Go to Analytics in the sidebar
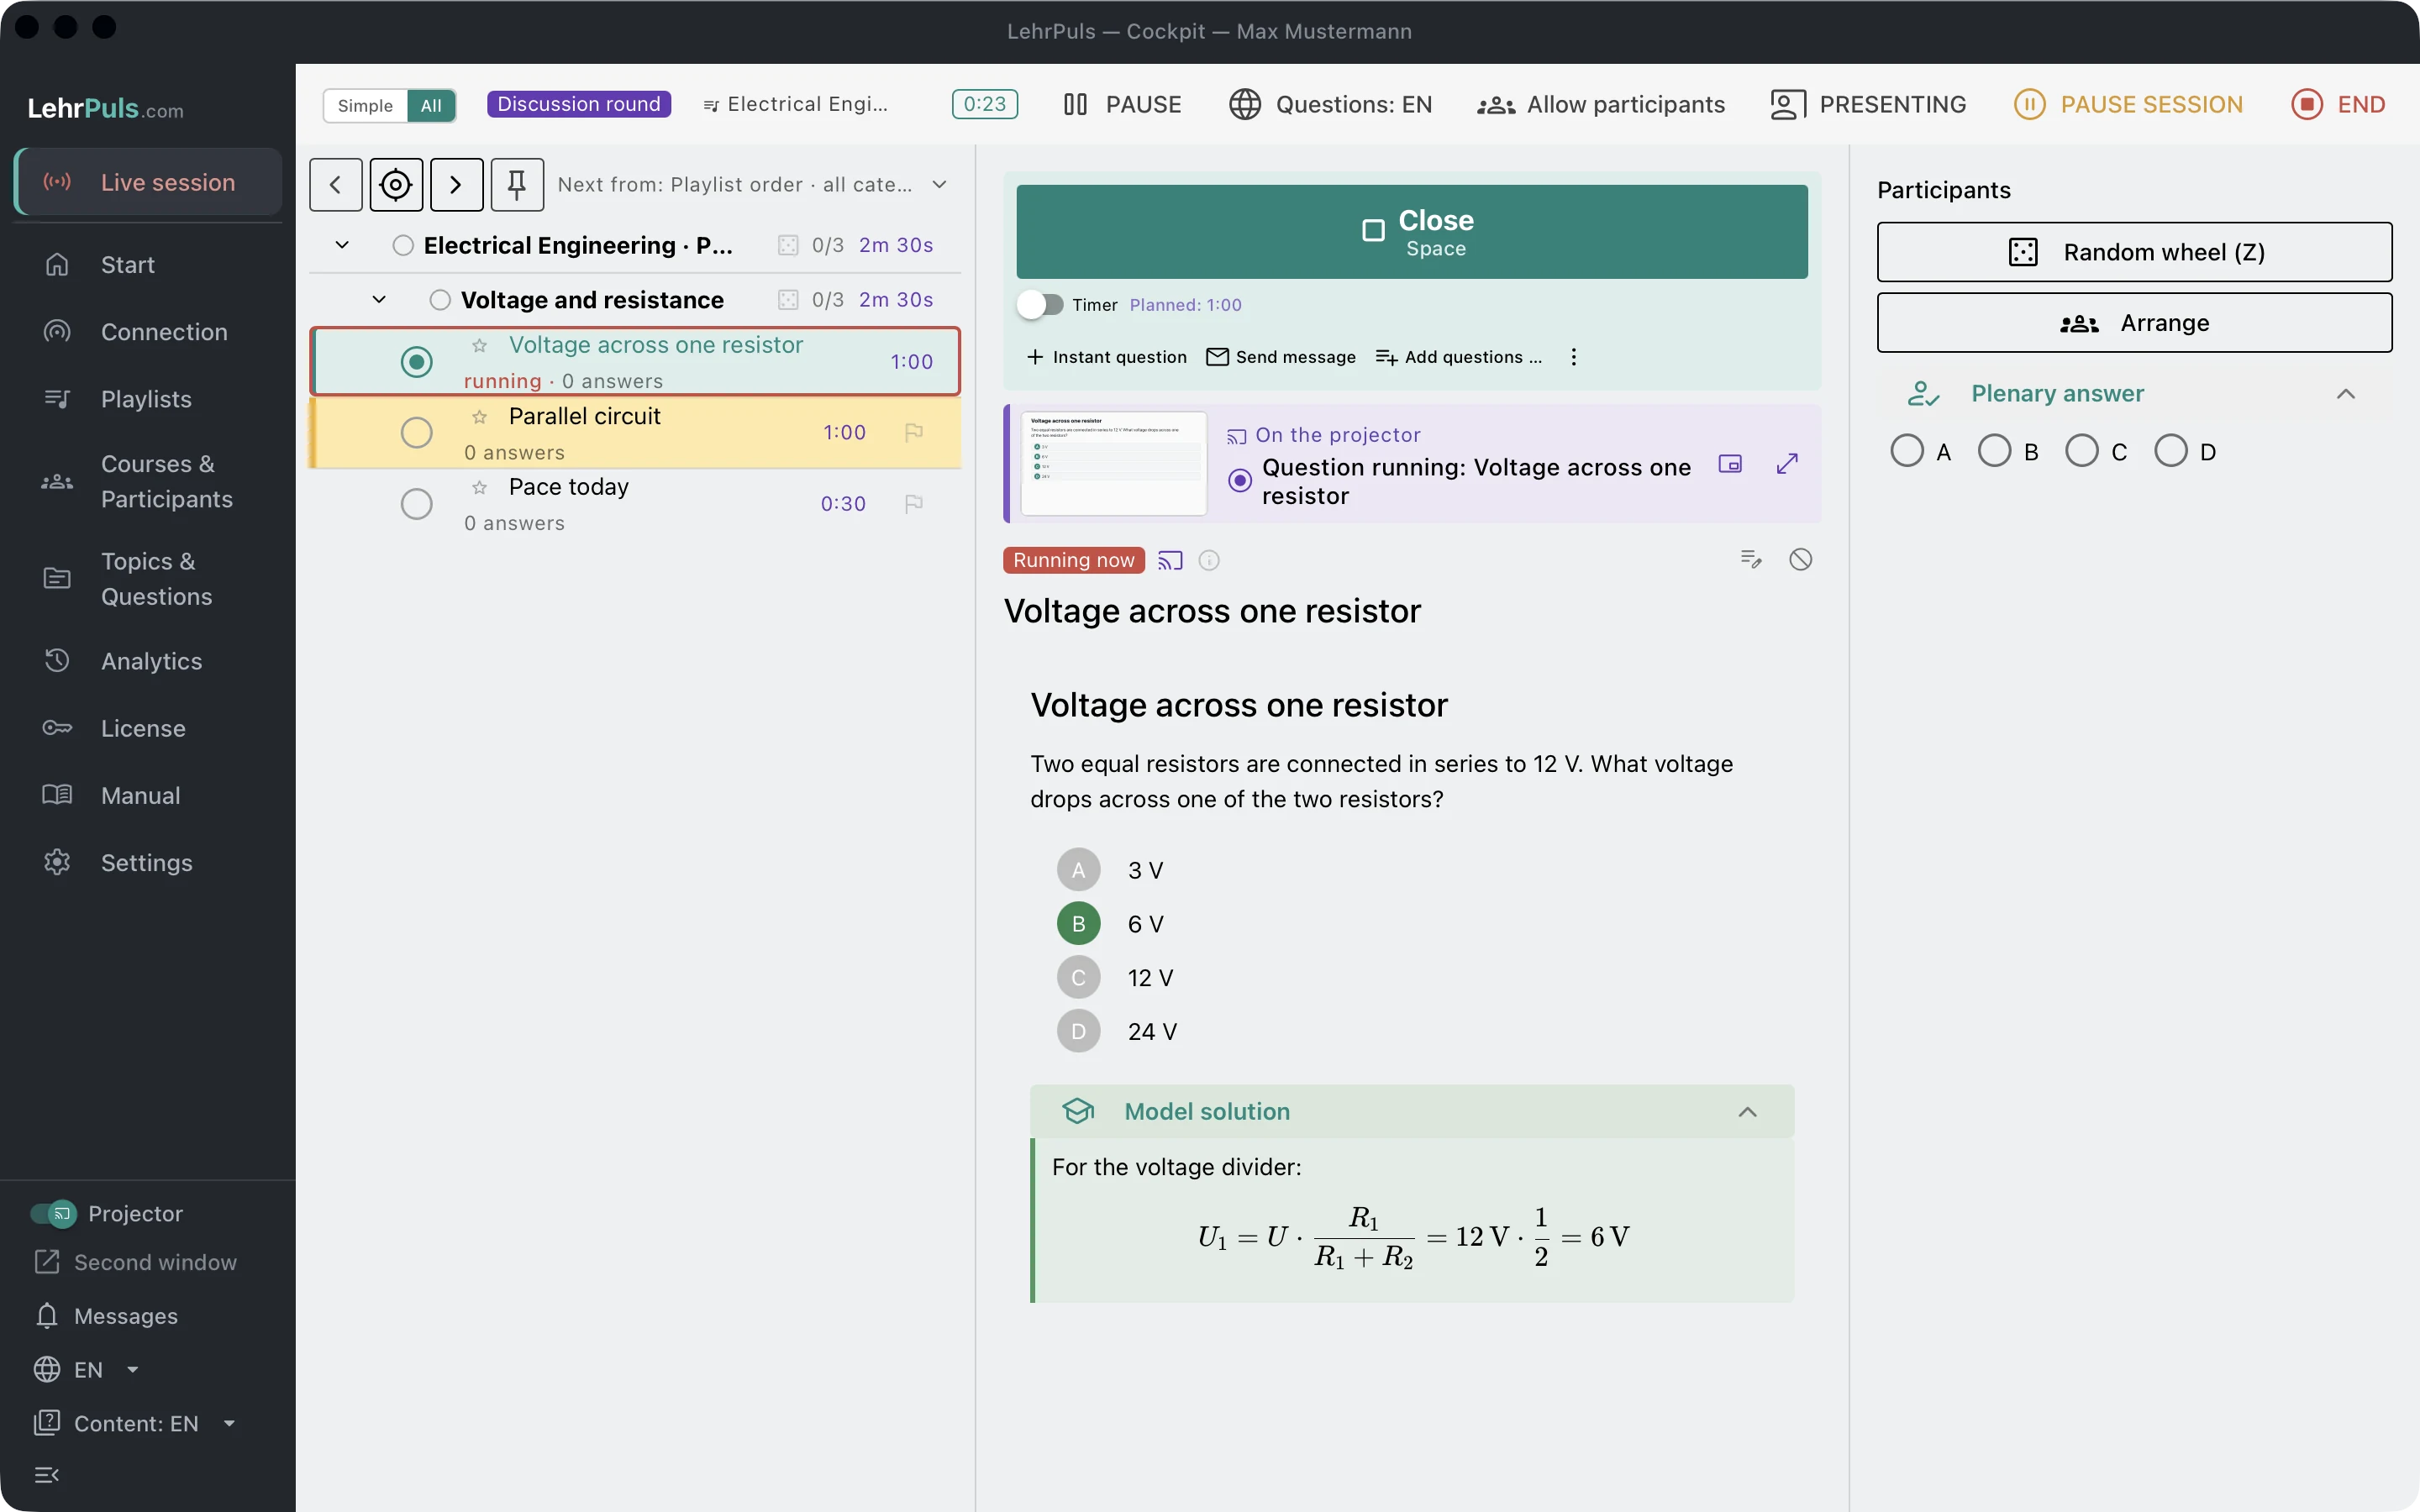The height and width of the screenshot is (1512, 2420). 147,661
